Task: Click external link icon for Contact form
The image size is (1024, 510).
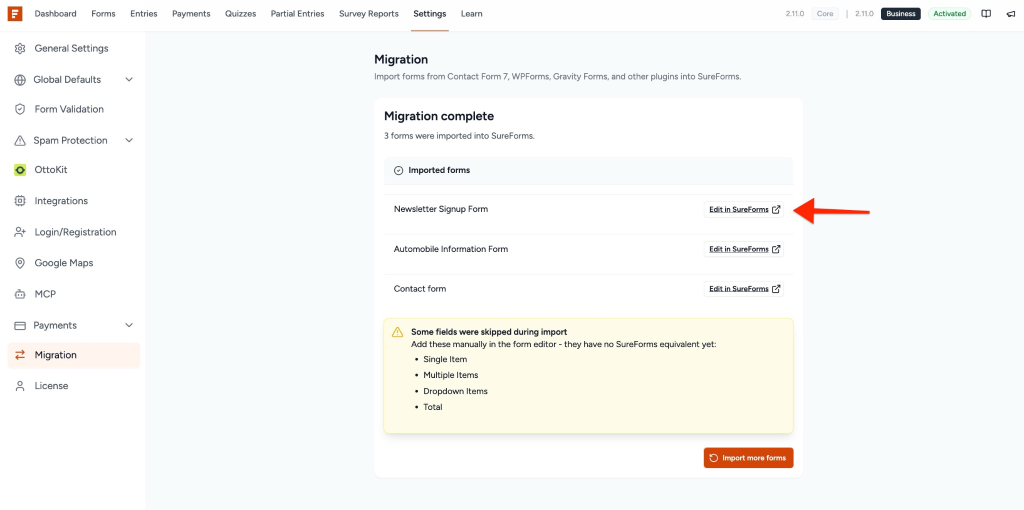Action: click(776, 289)
